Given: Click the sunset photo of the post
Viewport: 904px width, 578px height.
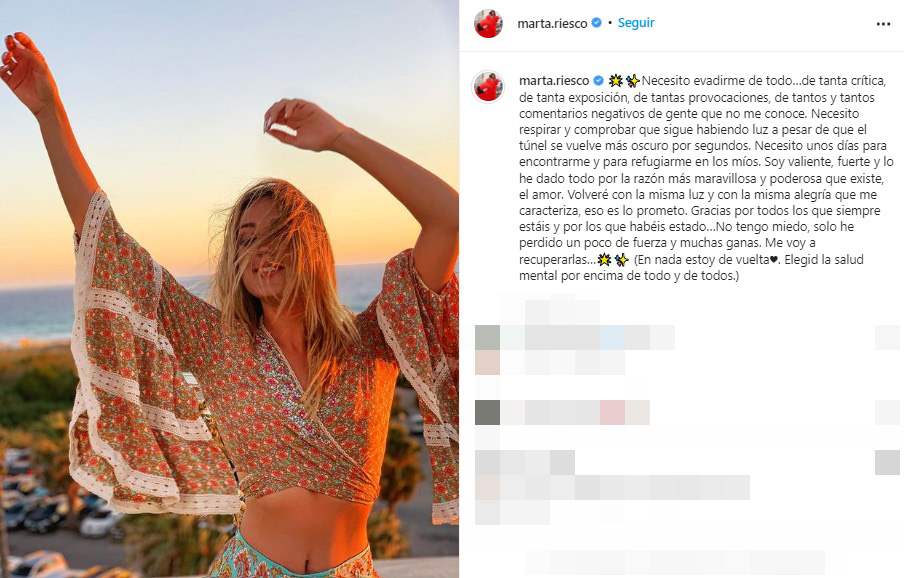Looking at the screenshot, I should pyautogui.click(x=229, y=289).
